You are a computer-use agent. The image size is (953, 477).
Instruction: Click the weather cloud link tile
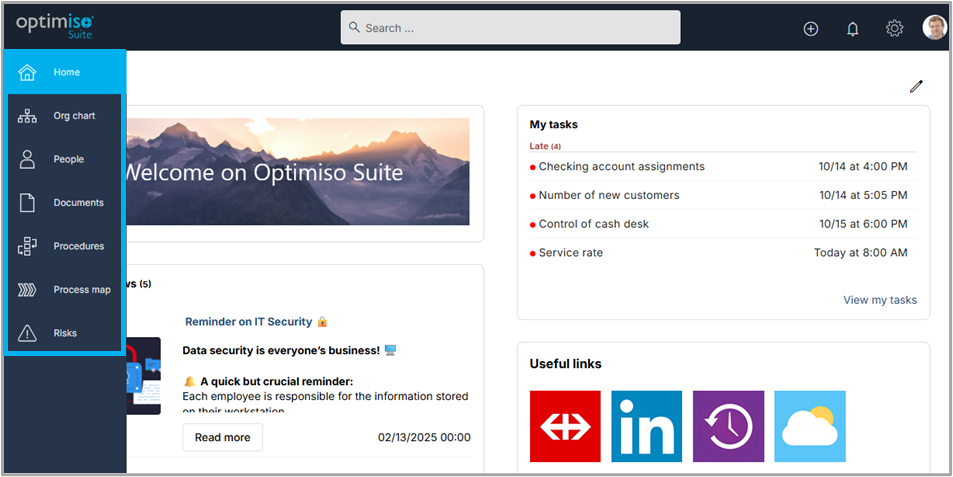809,426
